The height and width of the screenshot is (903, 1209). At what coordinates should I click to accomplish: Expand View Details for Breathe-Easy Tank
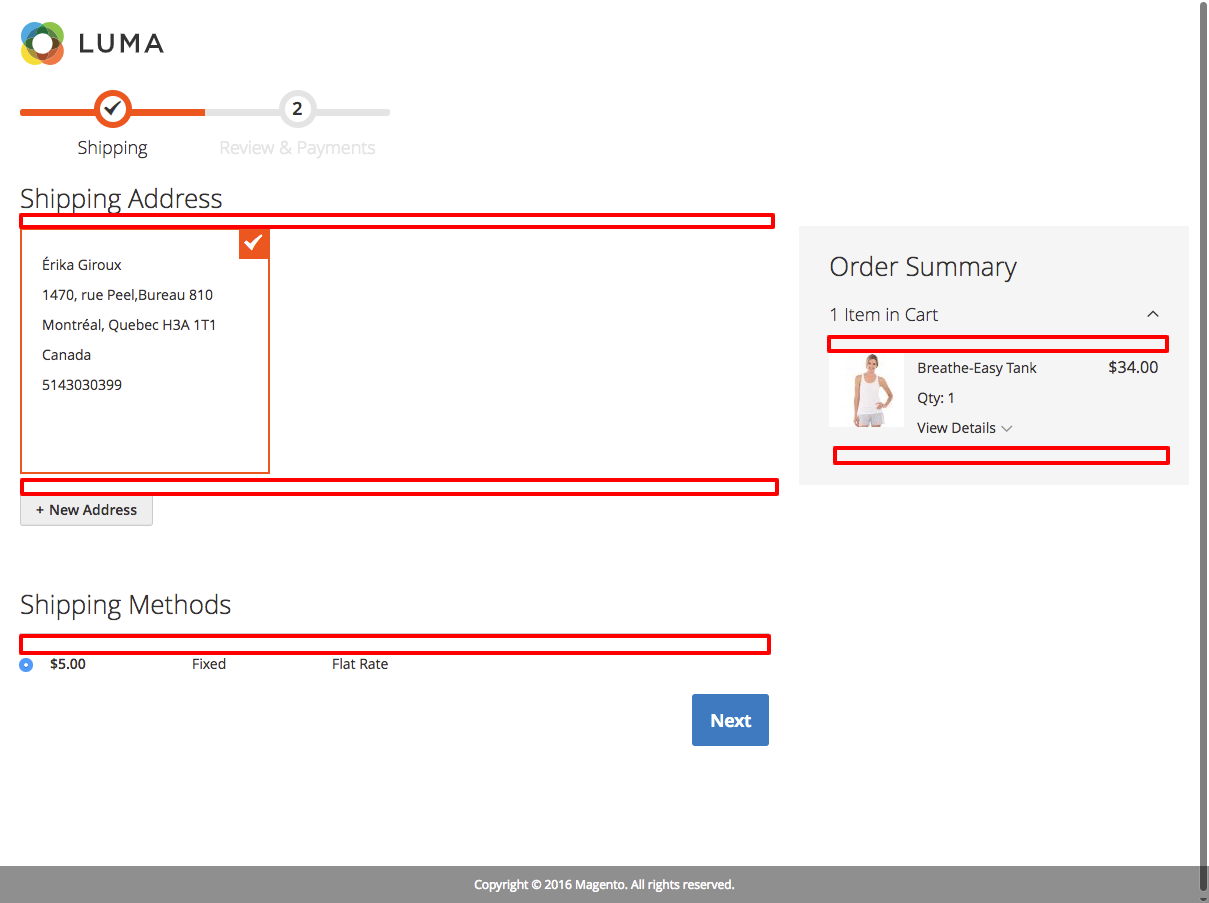[x=964, y=428]
